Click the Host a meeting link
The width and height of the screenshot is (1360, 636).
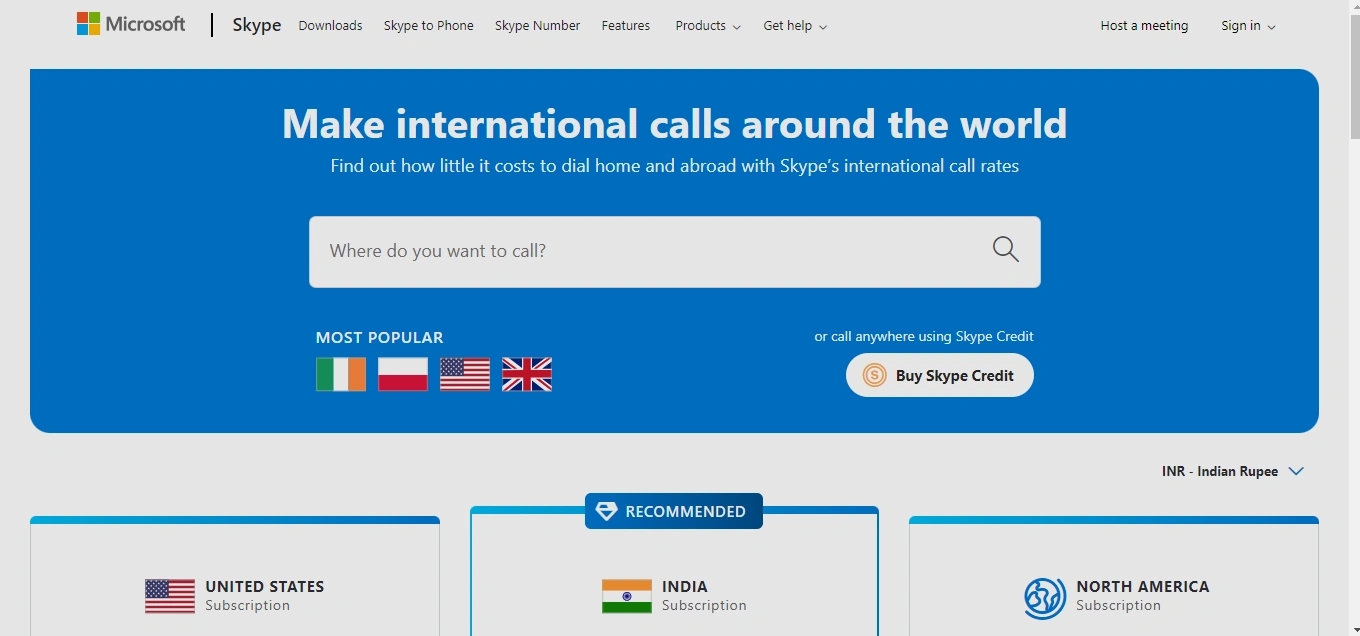1144,26
